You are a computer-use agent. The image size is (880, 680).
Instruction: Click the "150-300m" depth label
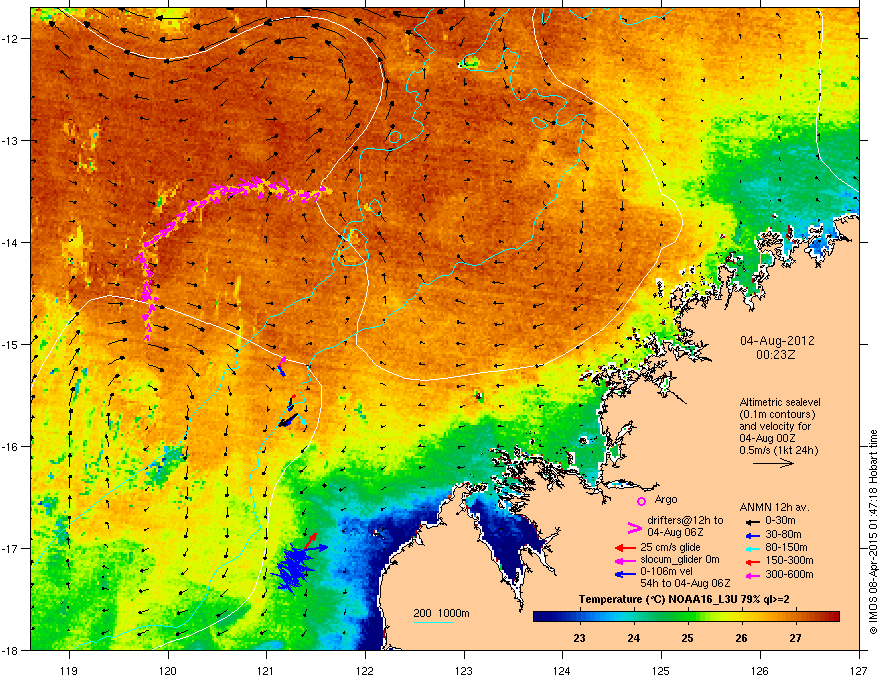(789, 560)
